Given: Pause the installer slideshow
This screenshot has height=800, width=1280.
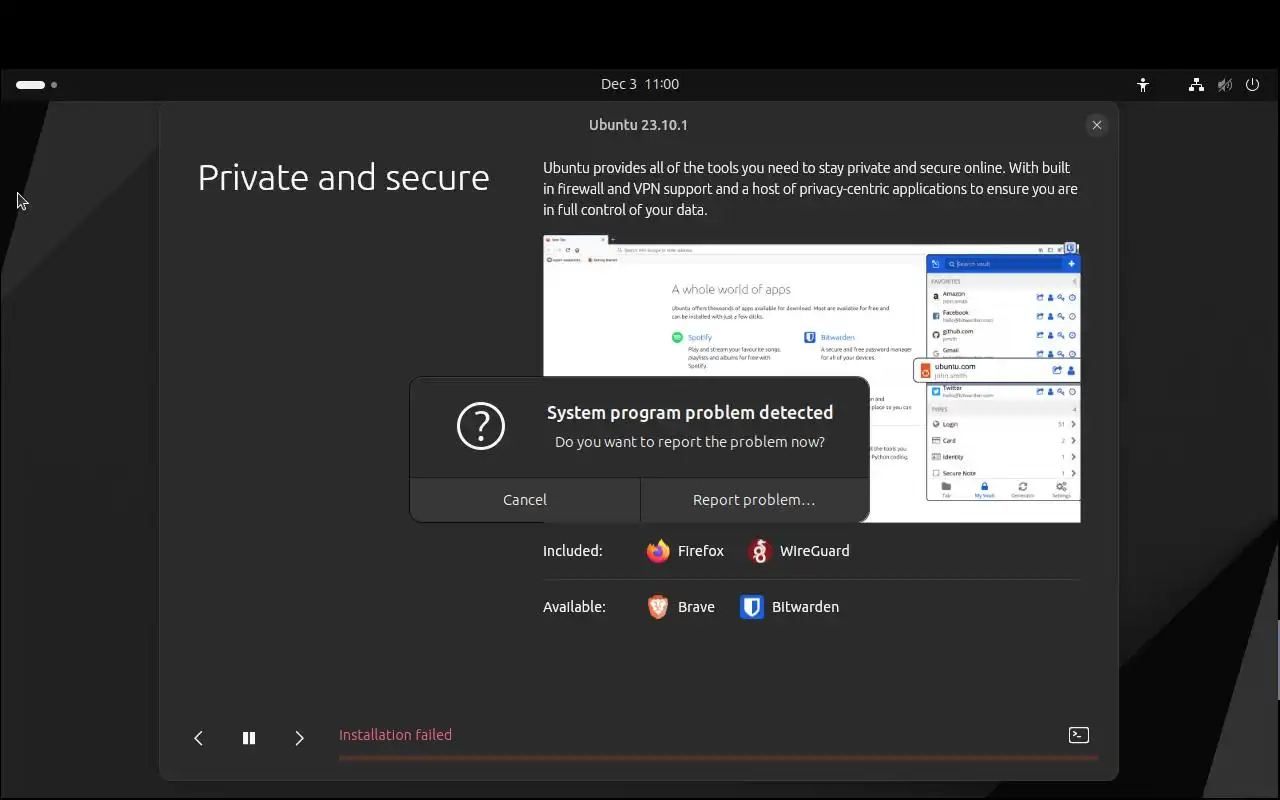Looking at the screenshot, I should (x=249, y=738).
